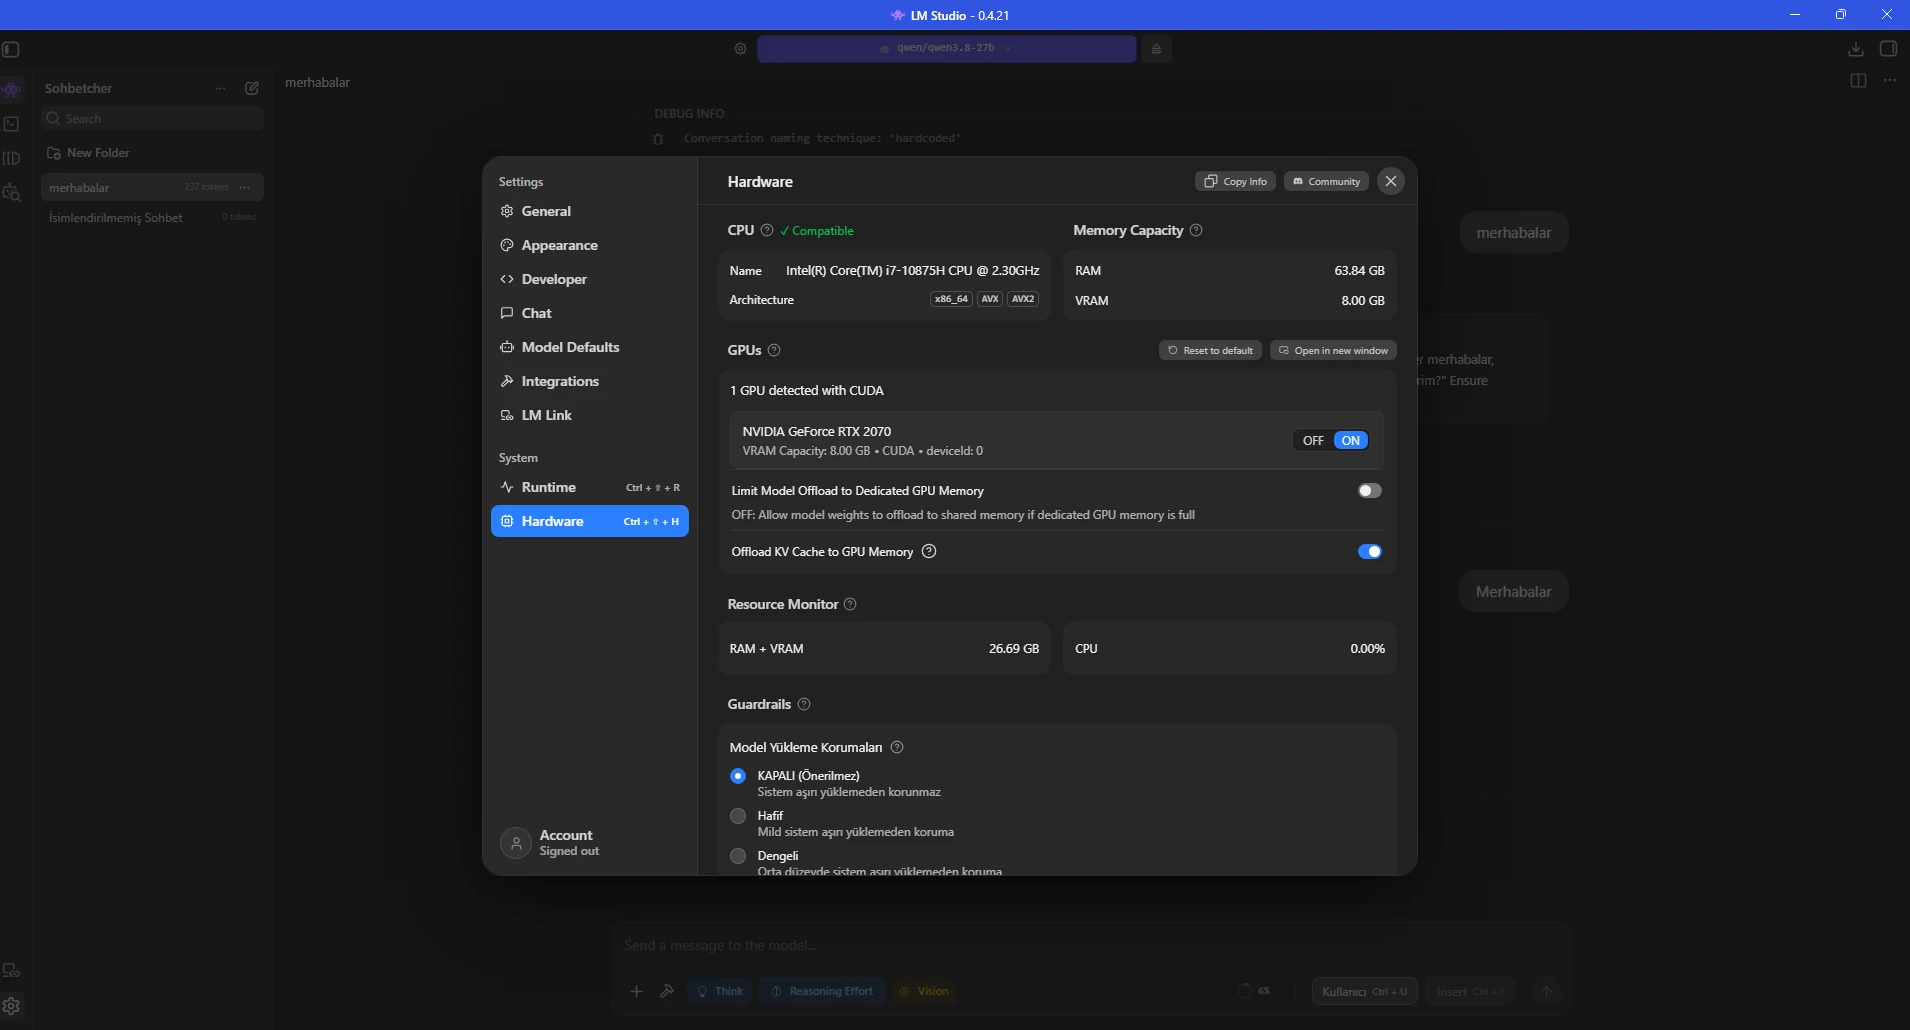The width and height of the screenshot is (1910, 1030).
Task: Click the chat Search field
Action: (153, 118)
